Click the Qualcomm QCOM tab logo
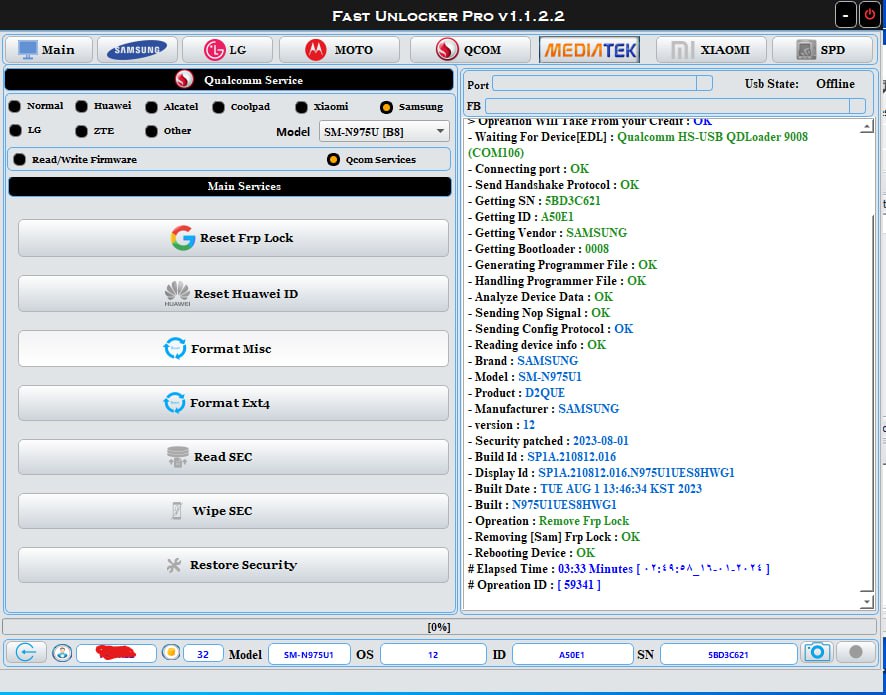The image size is (886, 695). tap(447, 50)
